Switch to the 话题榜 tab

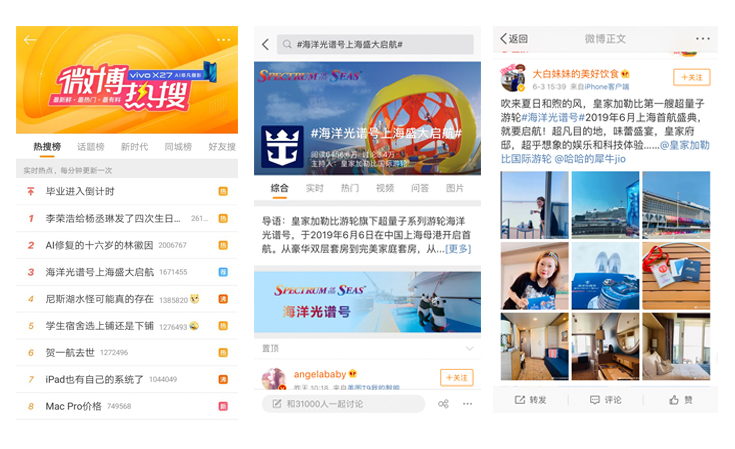pyautogui.click(x=90, y=147)
